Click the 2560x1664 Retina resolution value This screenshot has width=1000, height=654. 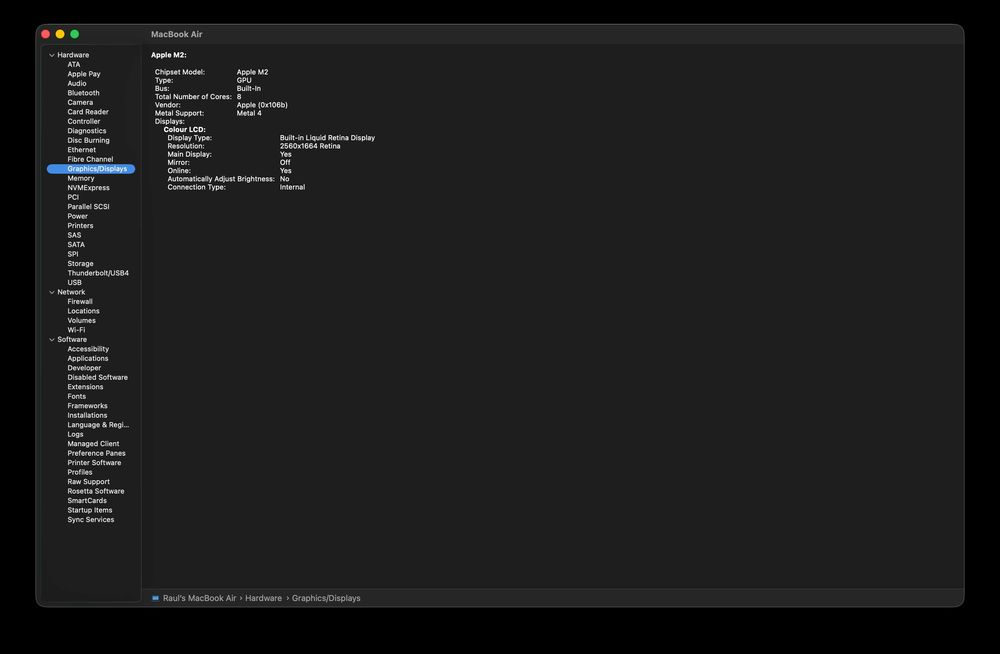point(310,146)
